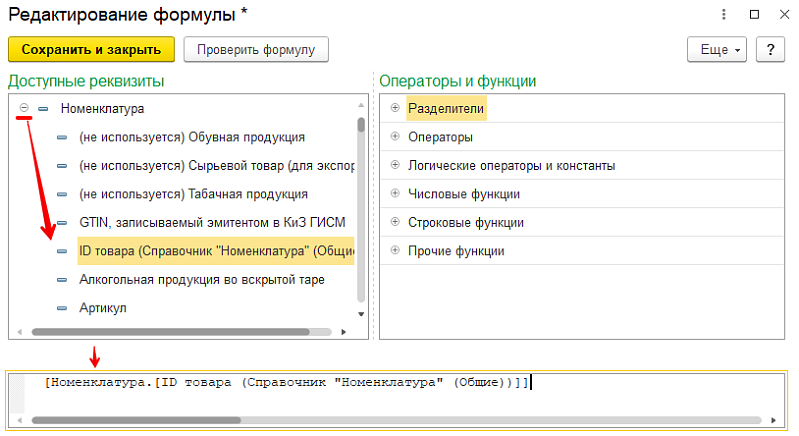
Task: Collapse the Номенклатура tree node
Action: (x=24, y=107)
